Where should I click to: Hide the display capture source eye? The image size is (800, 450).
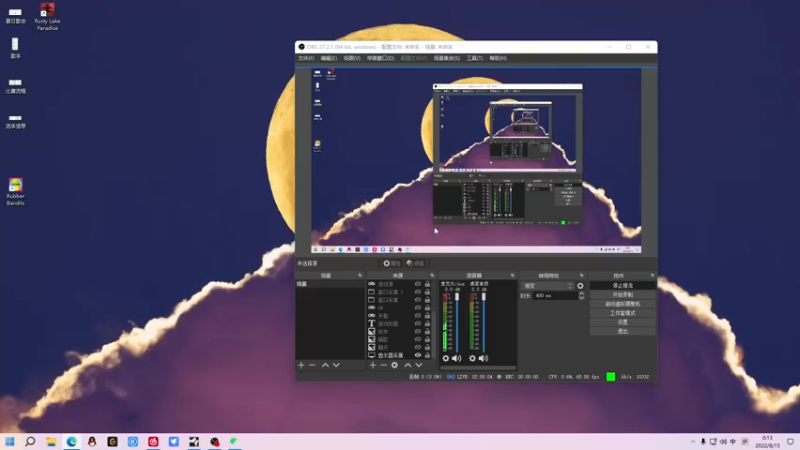point(418,355)
